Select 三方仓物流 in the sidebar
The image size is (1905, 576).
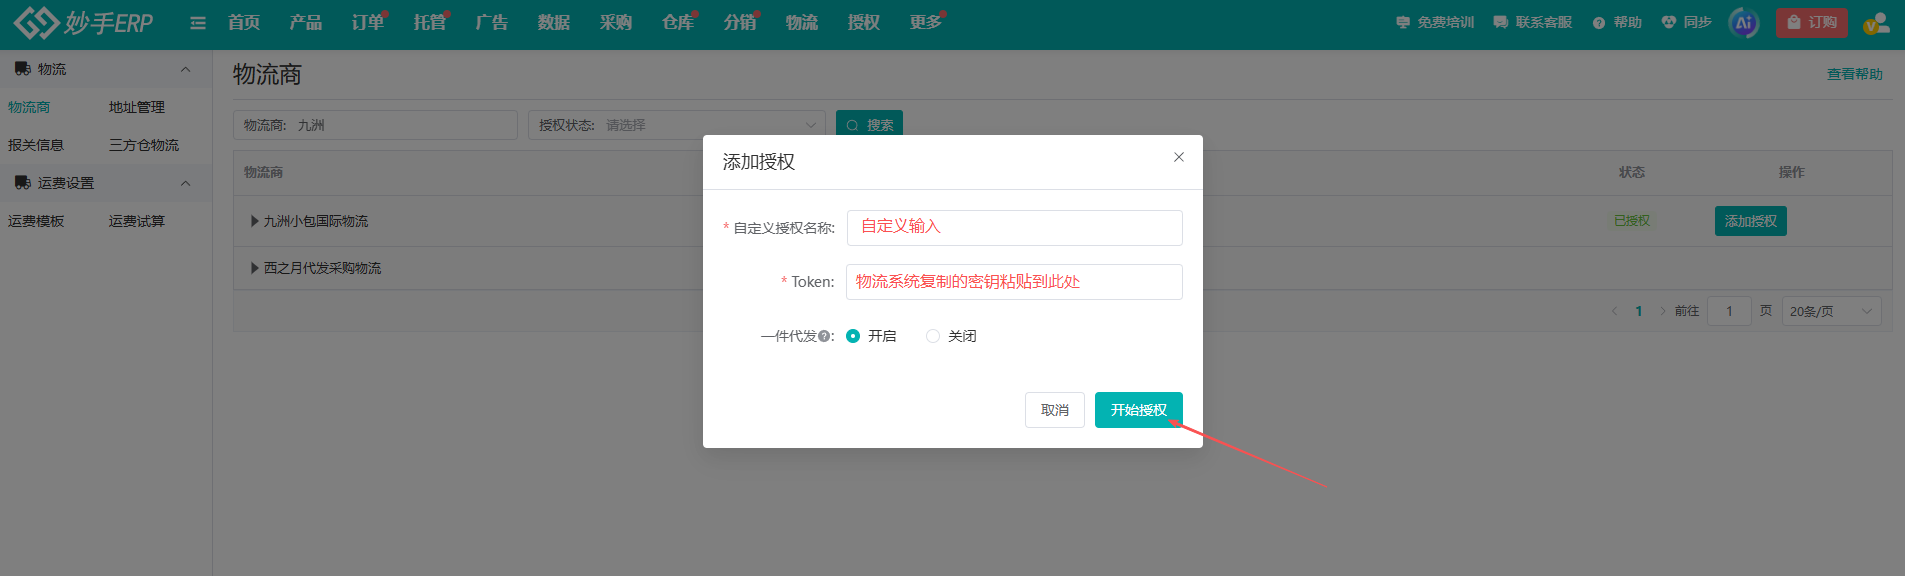(144, 145)
